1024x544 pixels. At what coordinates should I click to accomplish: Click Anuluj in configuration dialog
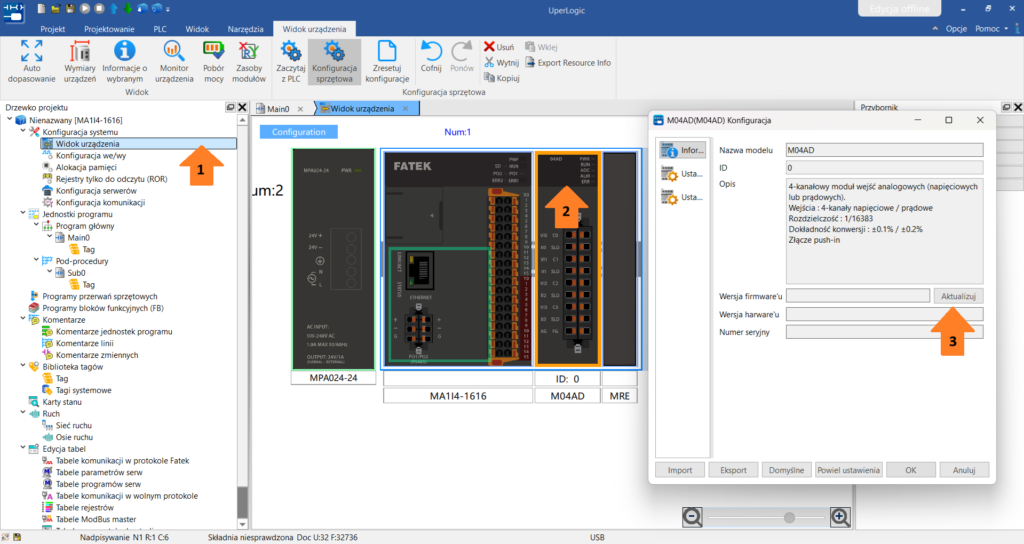(964, 470)
